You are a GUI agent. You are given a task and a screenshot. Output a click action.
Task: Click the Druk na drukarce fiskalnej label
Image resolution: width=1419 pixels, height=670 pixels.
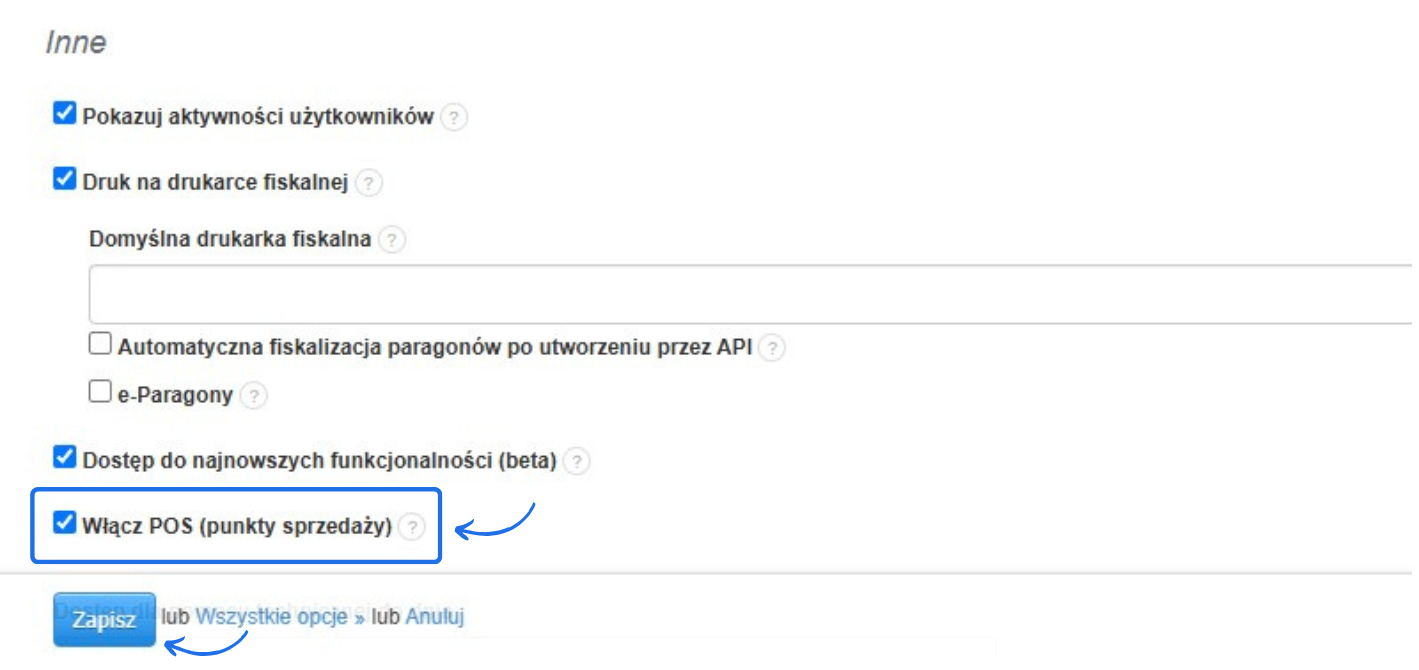[215, 182]
